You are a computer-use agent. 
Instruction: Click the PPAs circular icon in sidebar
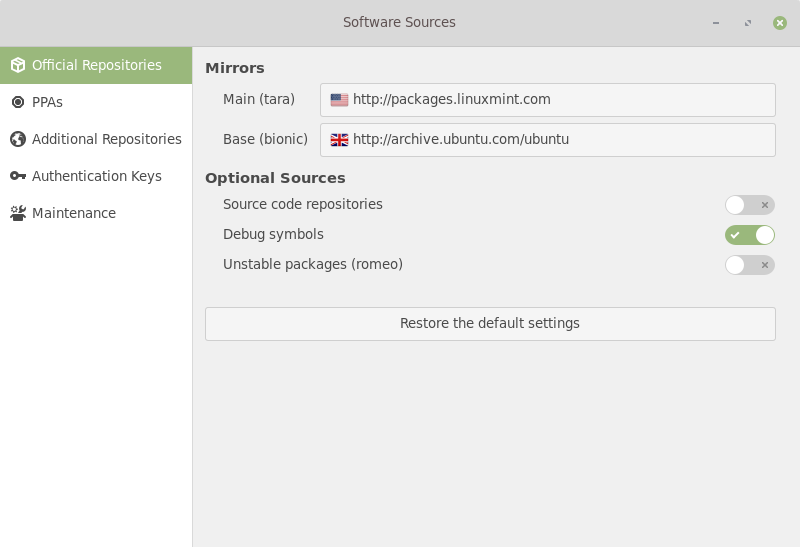point(17,102)
